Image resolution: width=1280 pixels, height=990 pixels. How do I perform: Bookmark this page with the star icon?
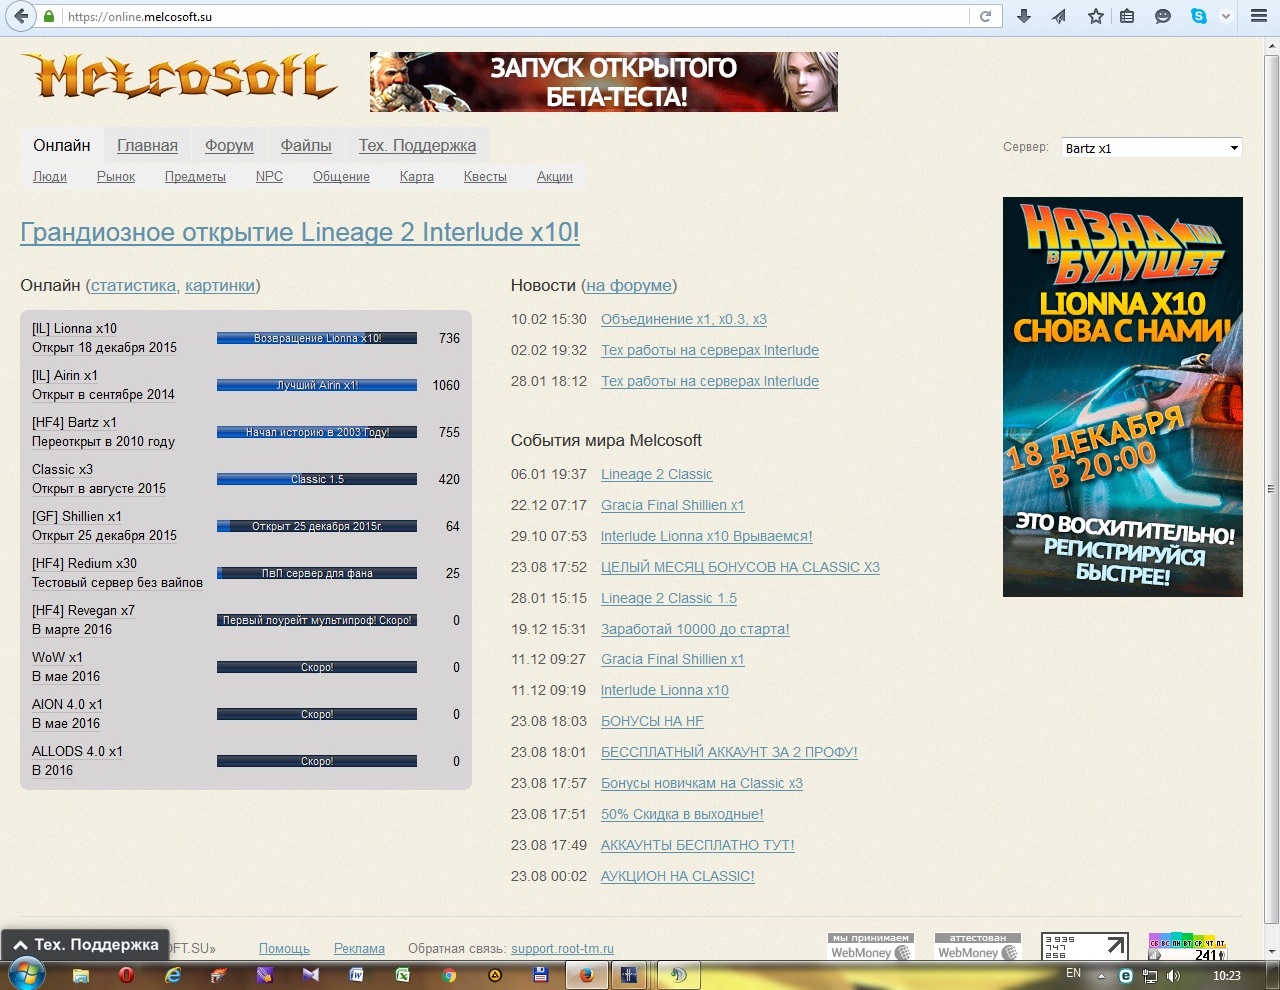pos(1096,16)
